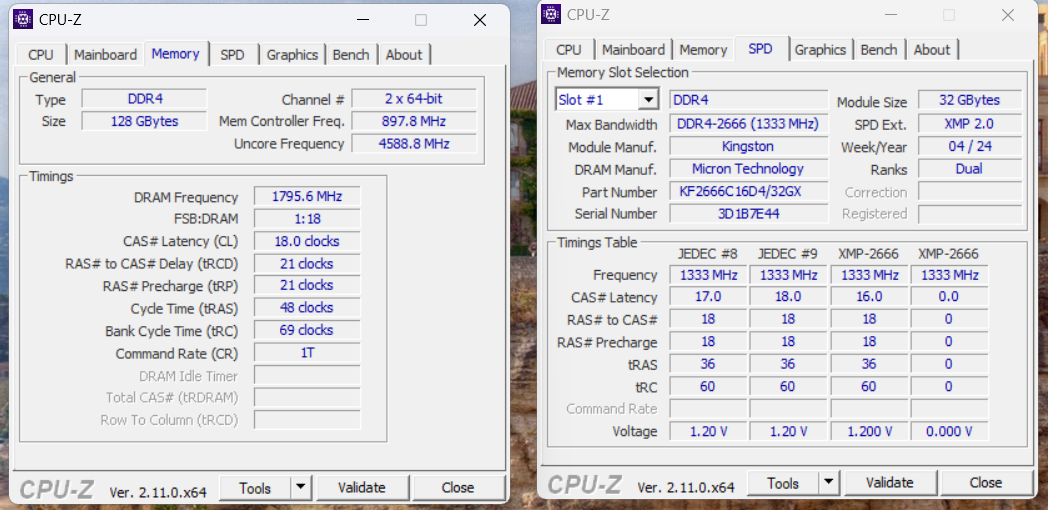Select the Memory tab in the right SPD window
Viewport: 1048px width, 510px height.
(x=703, y=49)
